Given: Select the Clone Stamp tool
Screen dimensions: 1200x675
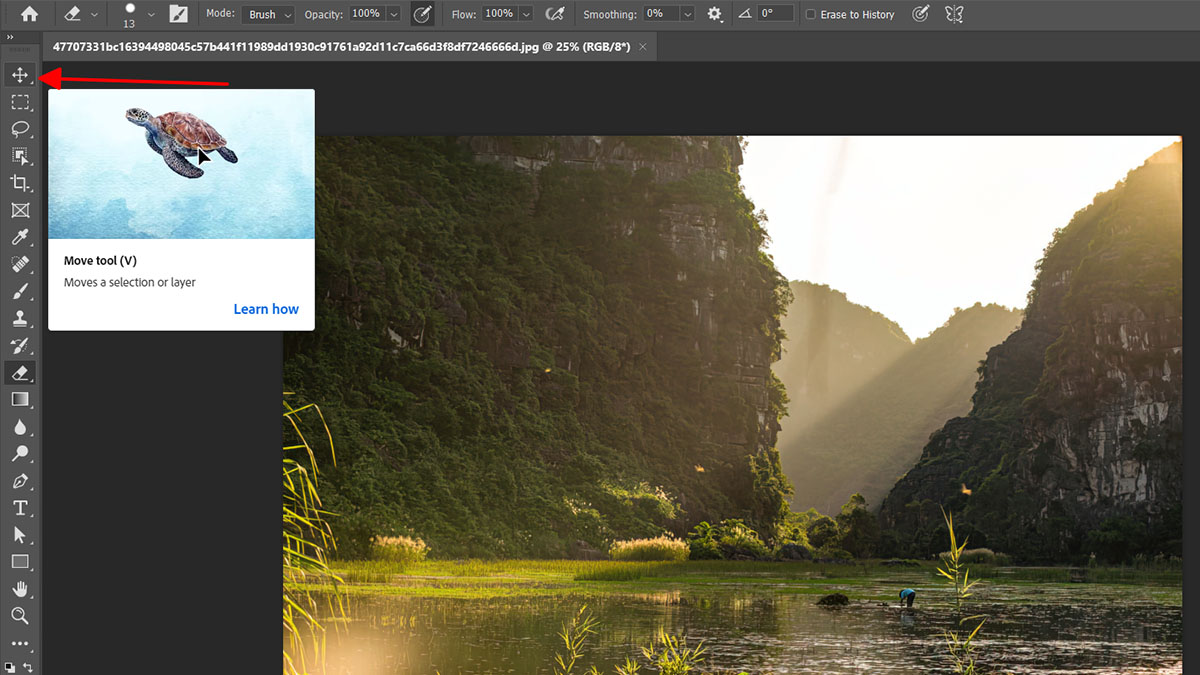Looking at the screenshot, I should [x=20, y=318].
